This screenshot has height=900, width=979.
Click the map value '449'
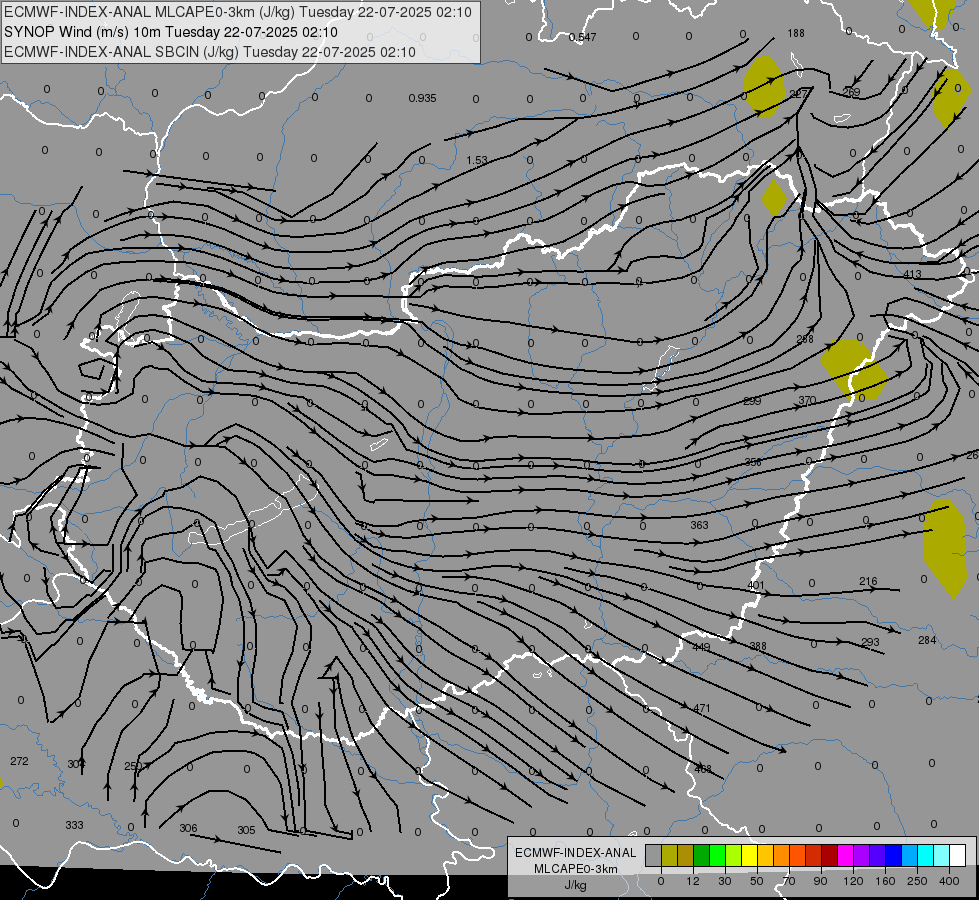701,647
